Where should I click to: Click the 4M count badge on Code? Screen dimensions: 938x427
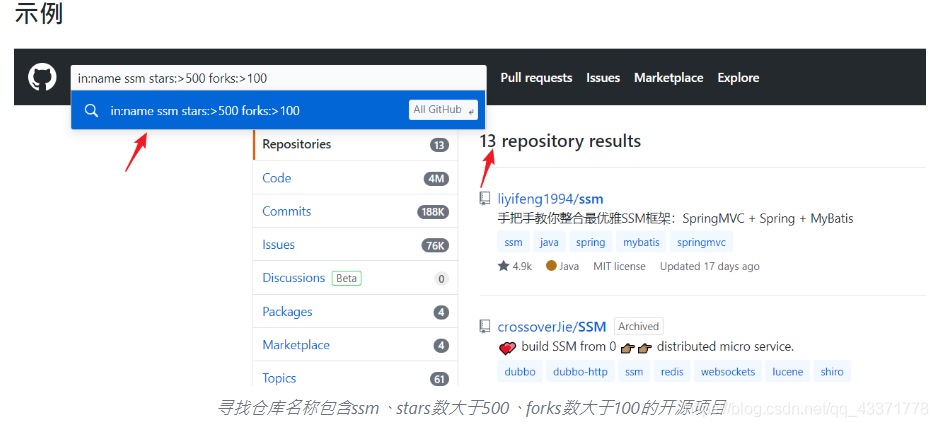436,178
